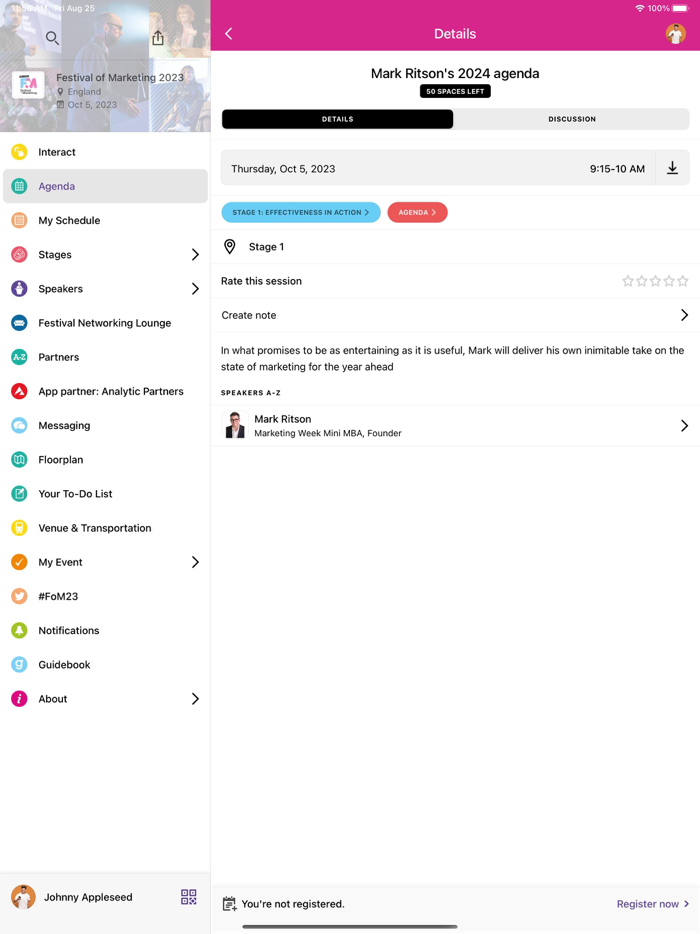Rate session one star
Image resolution: width=700 pixels, height=934 pixels.
pyautogui.click(x=628, y=281)
